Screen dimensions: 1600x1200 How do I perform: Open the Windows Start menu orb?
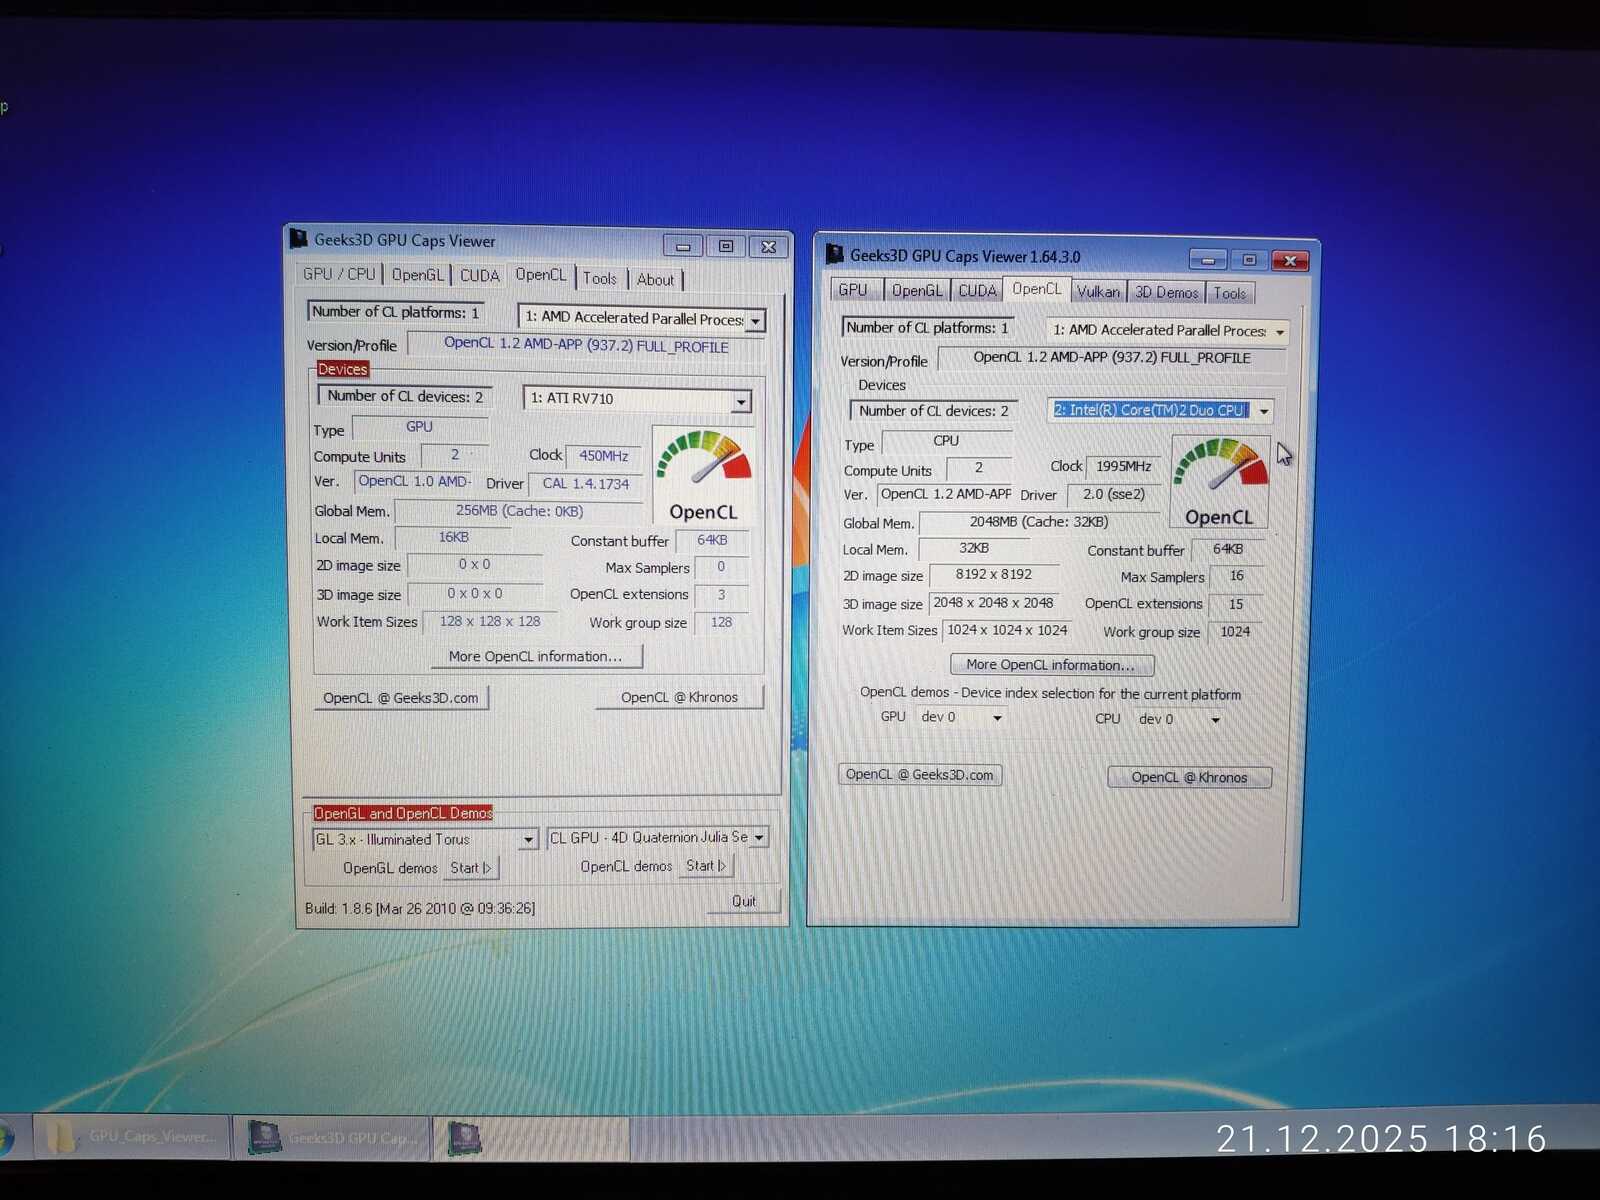click(x=6, y=1140)
